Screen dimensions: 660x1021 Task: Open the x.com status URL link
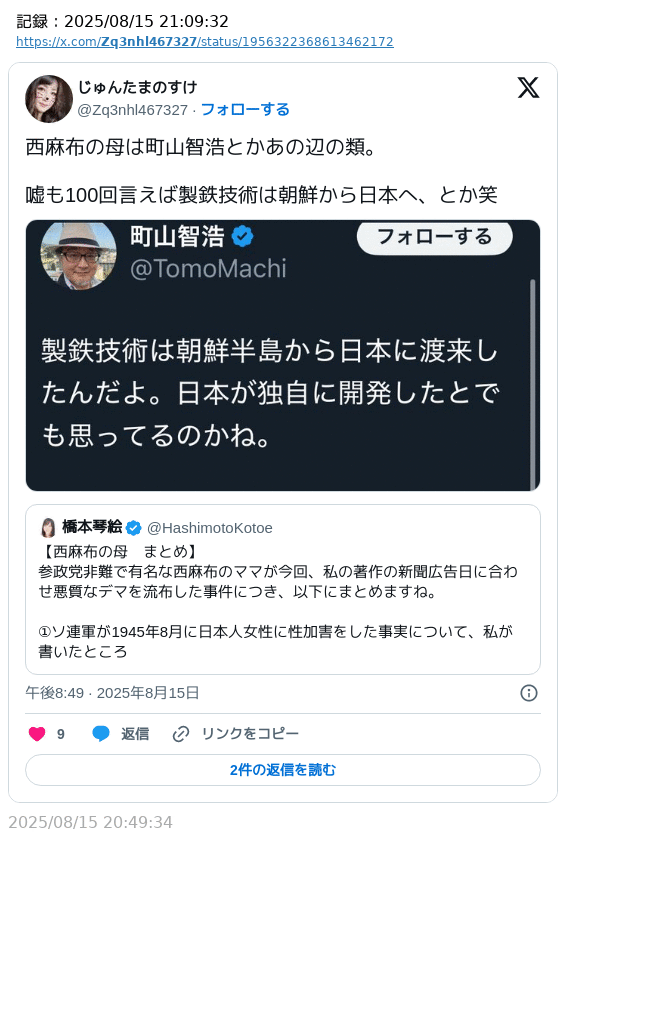pos(204,42)
